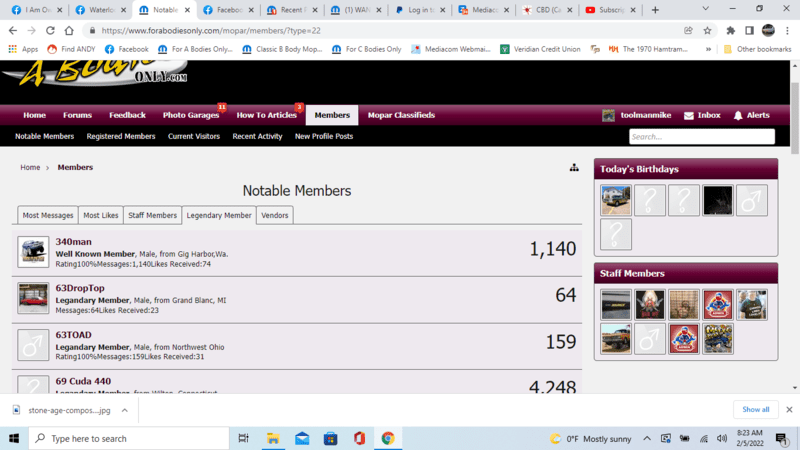The width and height of the screenshot is (800, 450).
Task: Bookmark this page with the star icon
Action: point(707,30)
